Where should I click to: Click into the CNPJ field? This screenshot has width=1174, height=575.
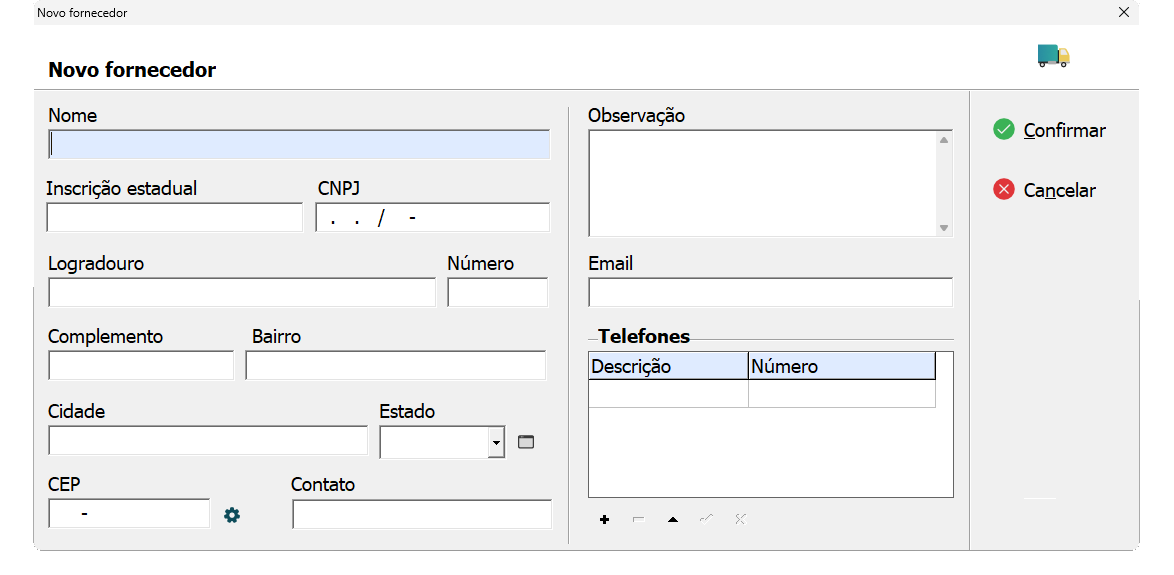(433, 218)
